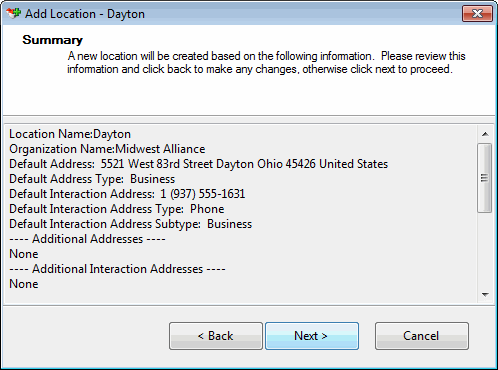Image resolution: width=498 pixels, height=370 pixels.
Task: Cancel the Add Location wizard
Action: (422, 336)
